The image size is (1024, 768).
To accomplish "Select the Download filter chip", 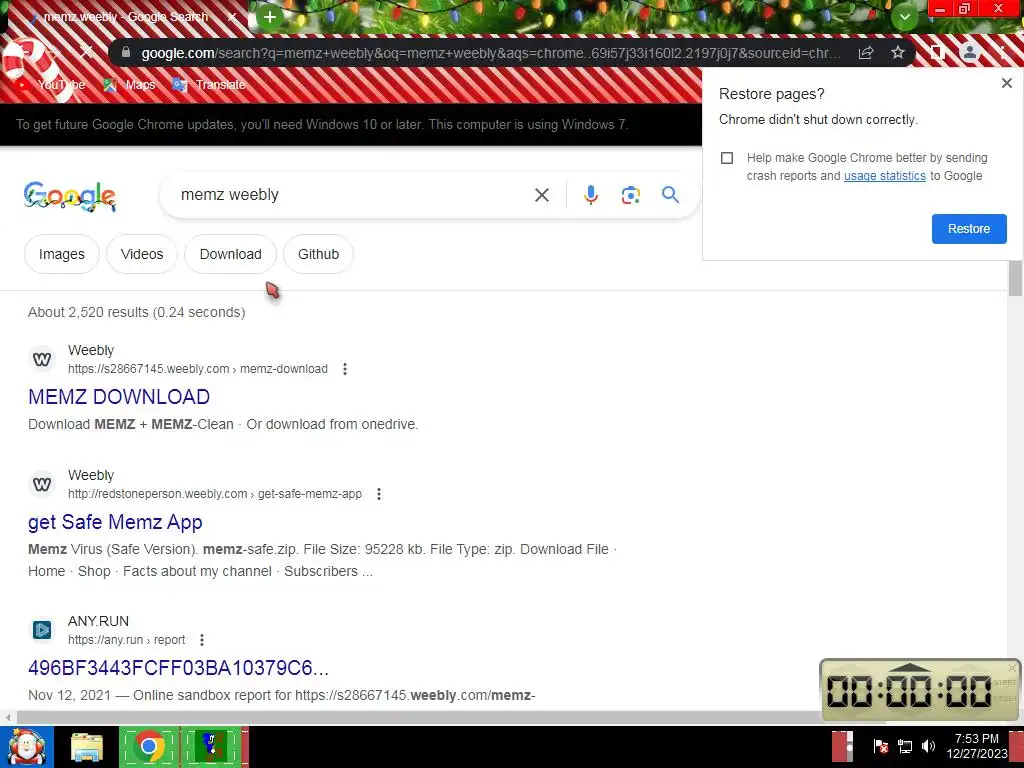I will pos(231,254).
